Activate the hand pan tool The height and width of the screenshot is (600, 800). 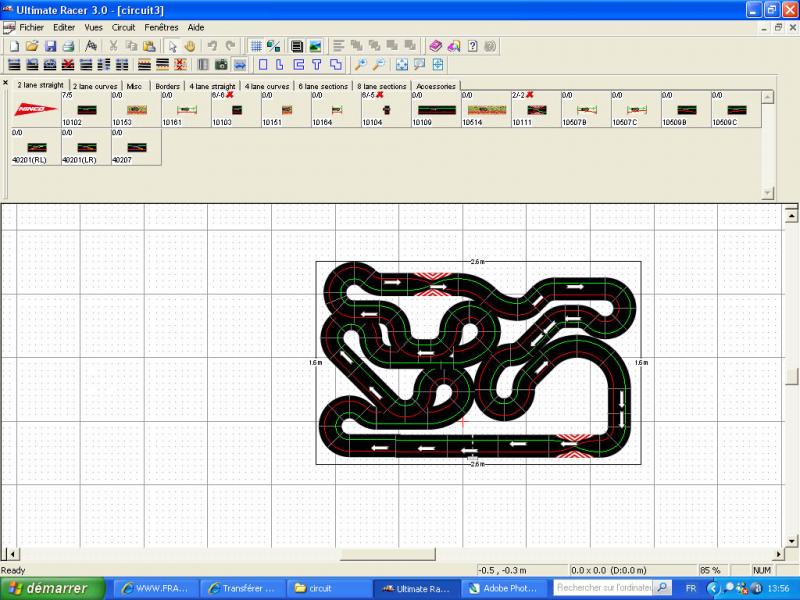[189, 46]
